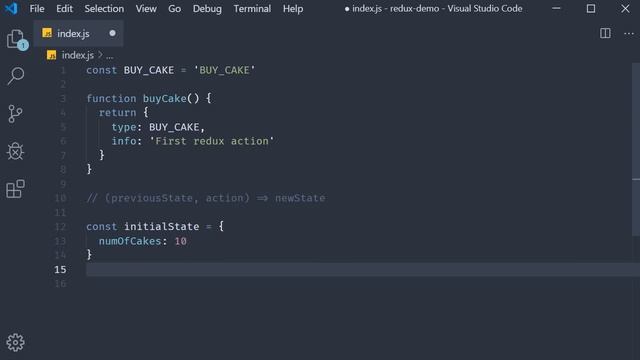Open the Extensions view
Viewport: 640px width, 360px height.
click(x=16, y=189)
